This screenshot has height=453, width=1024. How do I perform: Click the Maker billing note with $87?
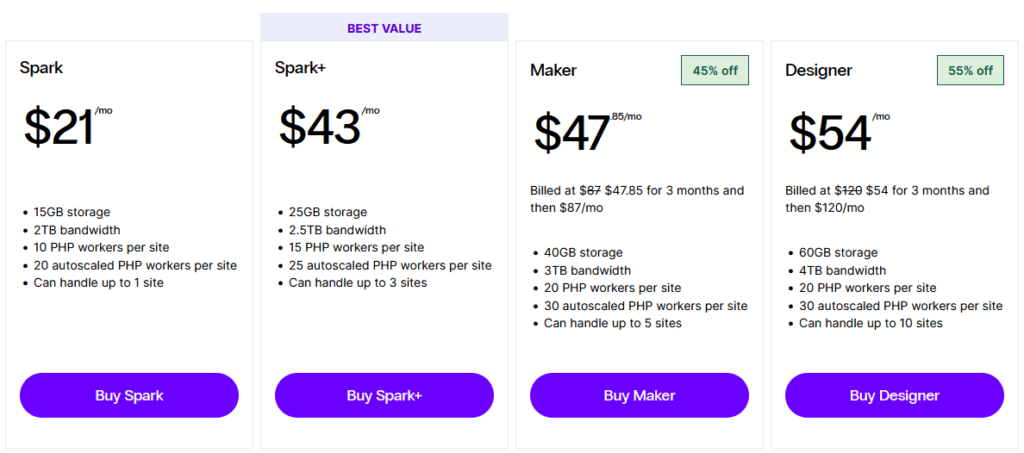pos(637,199)
